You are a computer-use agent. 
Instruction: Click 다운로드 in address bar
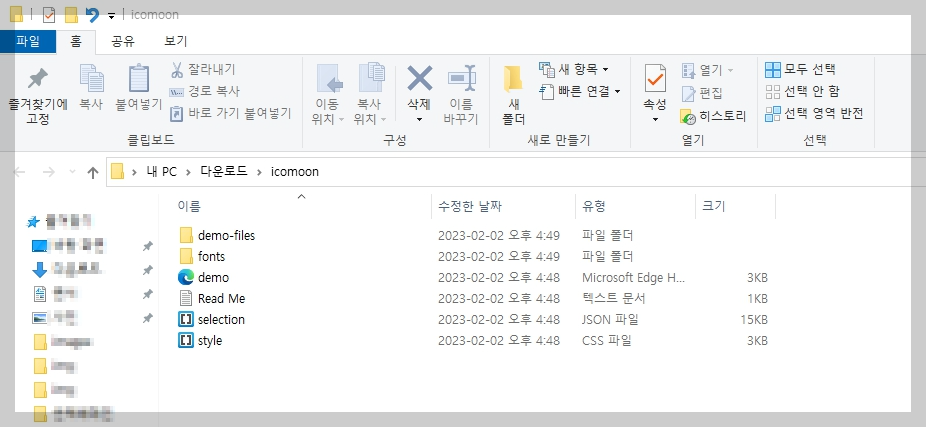(223, 172)
